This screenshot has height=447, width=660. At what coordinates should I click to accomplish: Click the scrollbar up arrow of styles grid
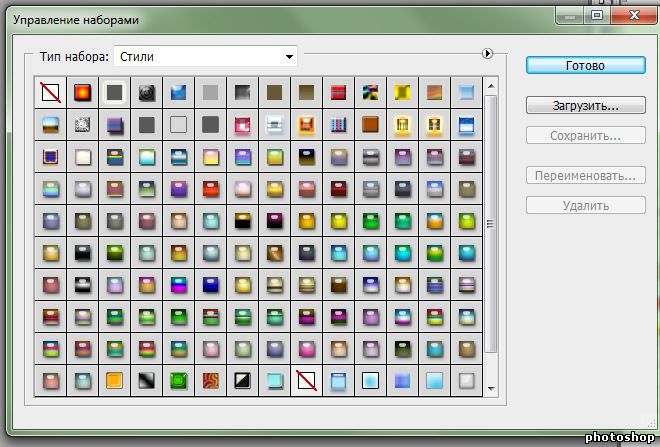[491, 86]
